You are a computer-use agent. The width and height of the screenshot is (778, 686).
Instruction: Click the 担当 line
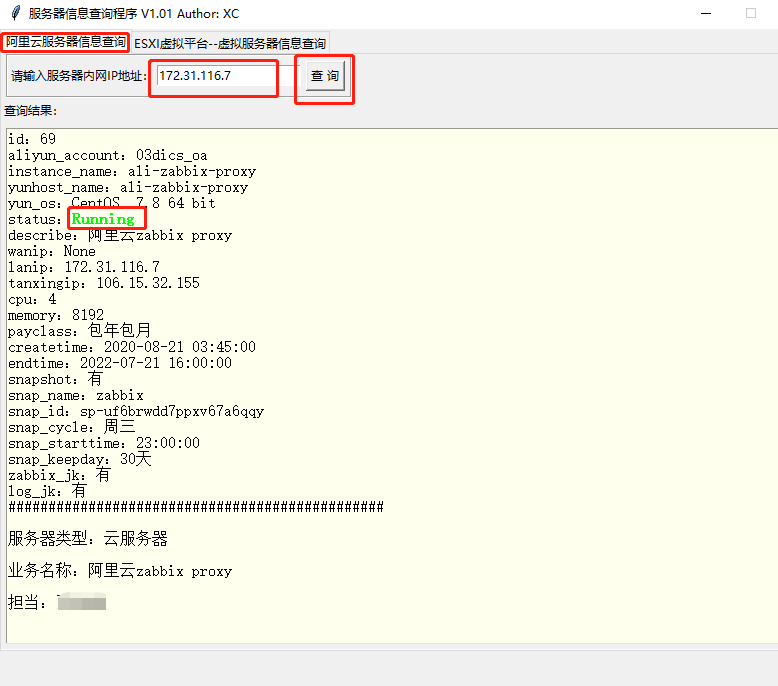[57, 602]
